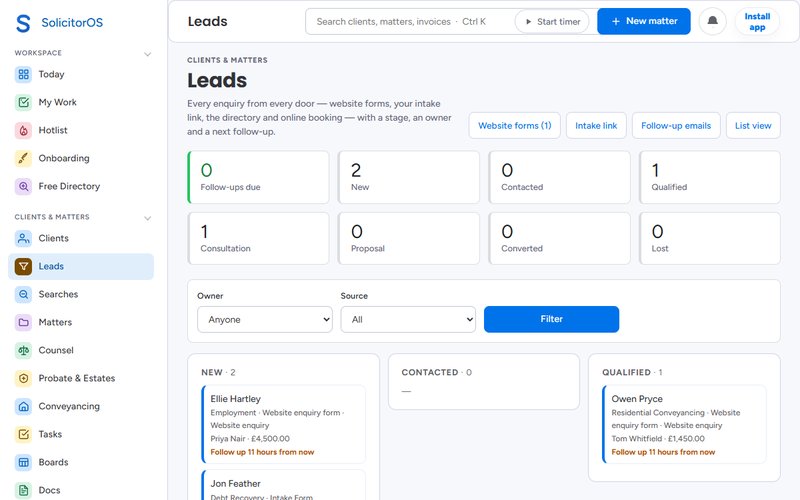Open Boards from sidebar
800x500 pixels.
click(x=81, y=463)
